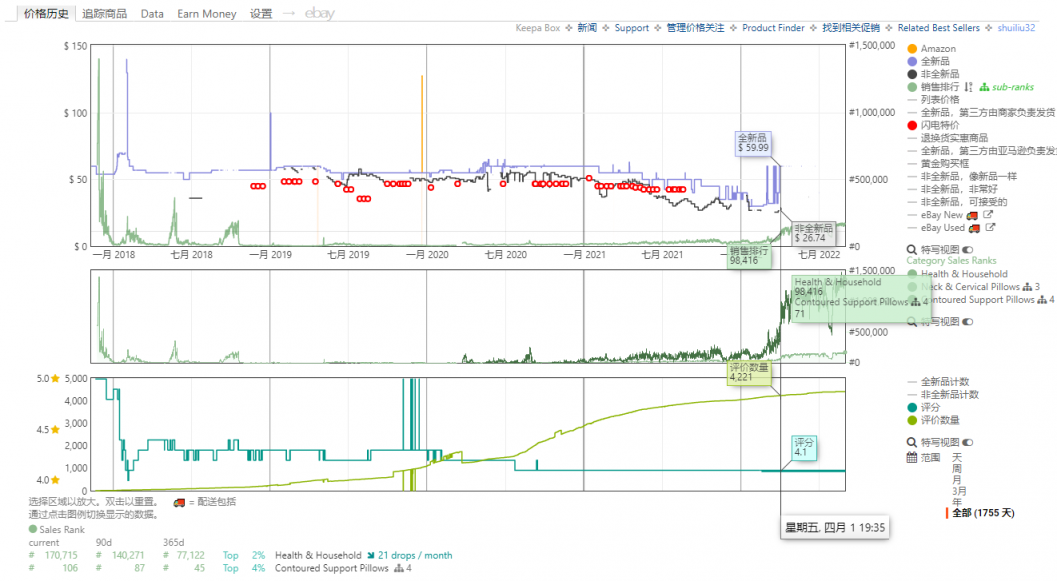
Task: Toggle Health & Household rank series
Action: pos(958,274)
